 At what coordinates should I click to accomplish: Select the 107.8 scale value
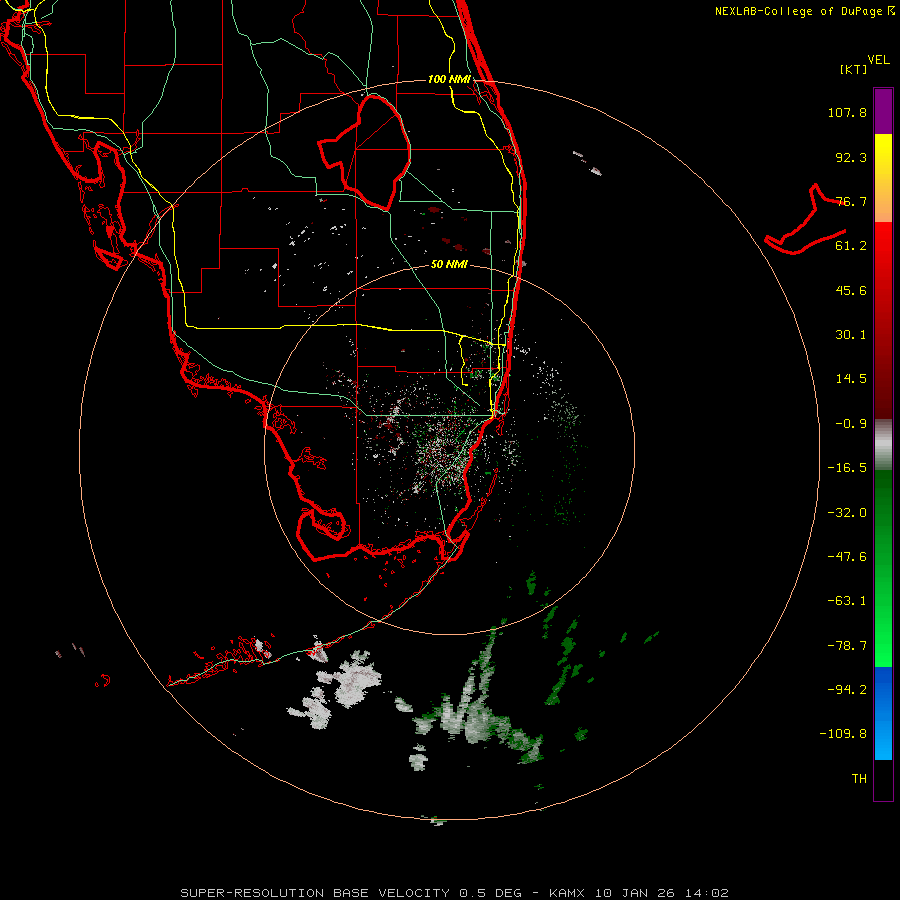coord(847,113)
